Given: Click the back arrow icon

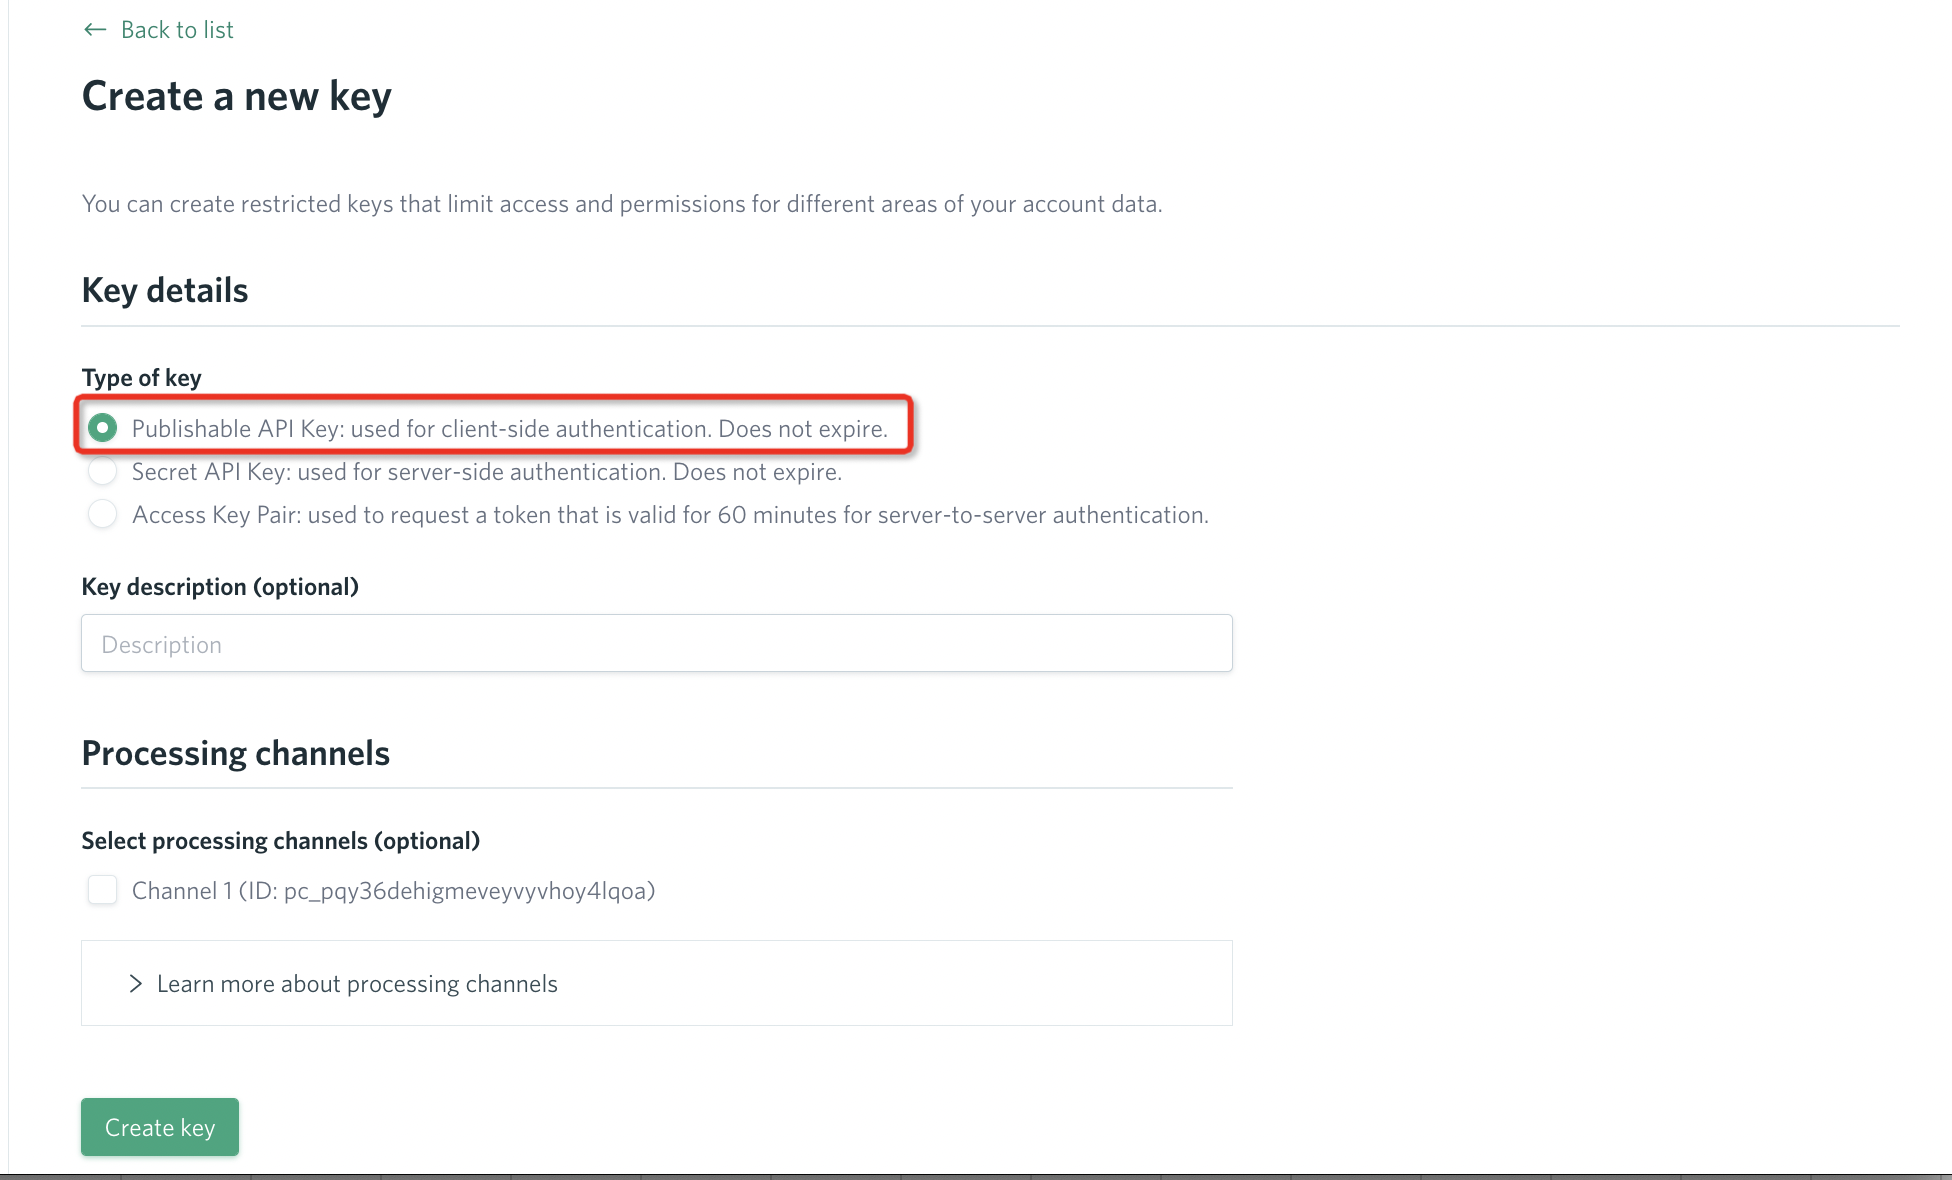Looking at the screenshot, I should pos(95,30).
